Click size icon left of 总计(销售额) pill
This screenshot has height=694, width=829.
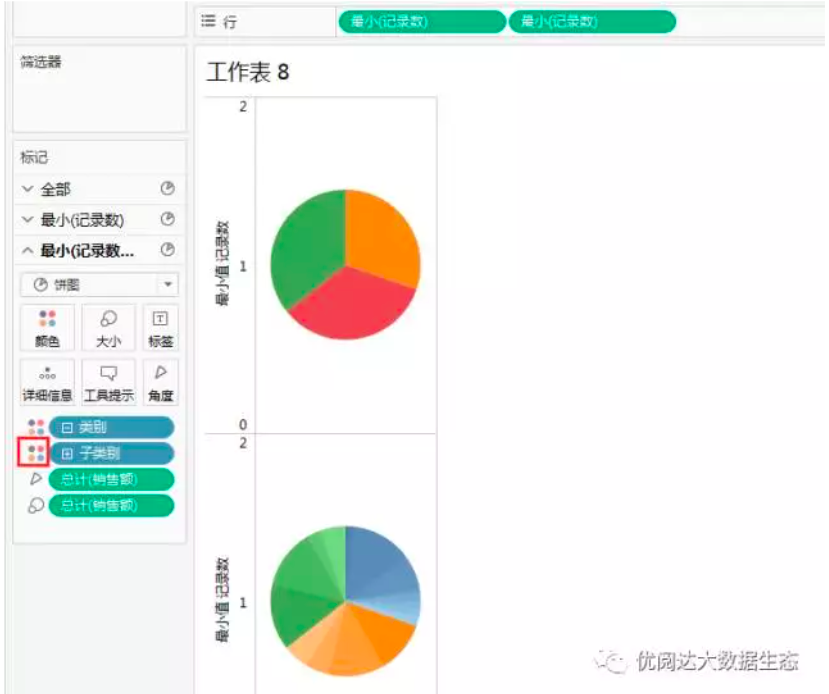pos(35,505)
